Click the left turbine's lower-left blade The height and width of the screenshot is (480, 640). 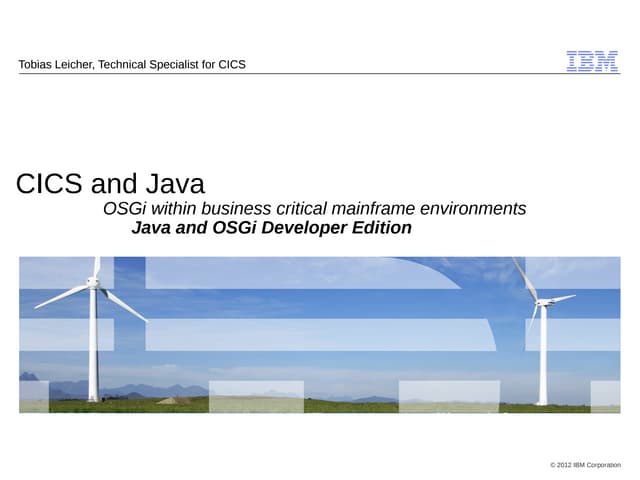[x=60, y=297]
